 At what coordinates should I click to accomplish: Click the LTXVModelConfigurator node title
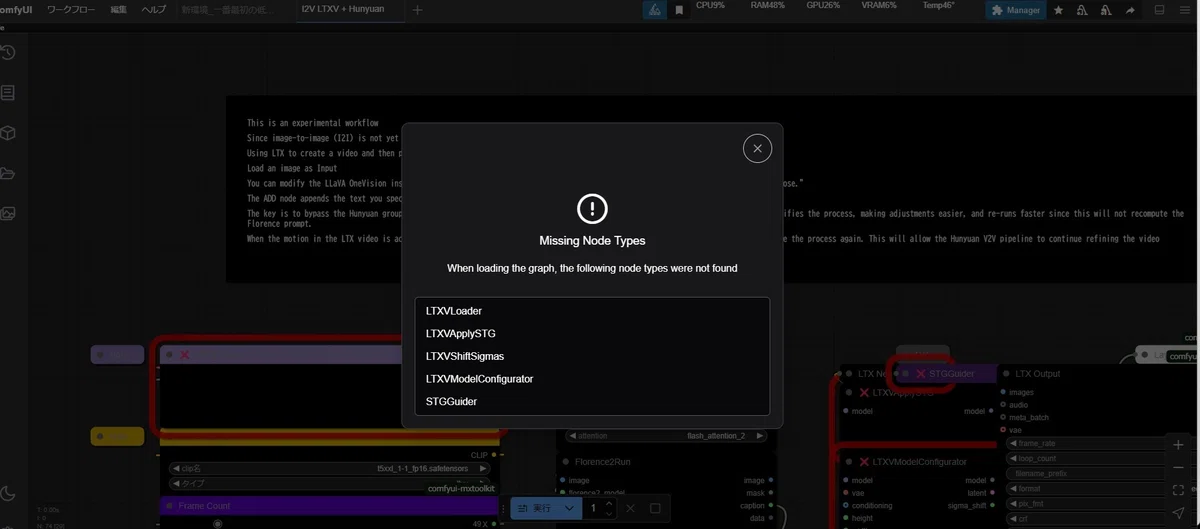pyautogui.click(x=919, y=462)
